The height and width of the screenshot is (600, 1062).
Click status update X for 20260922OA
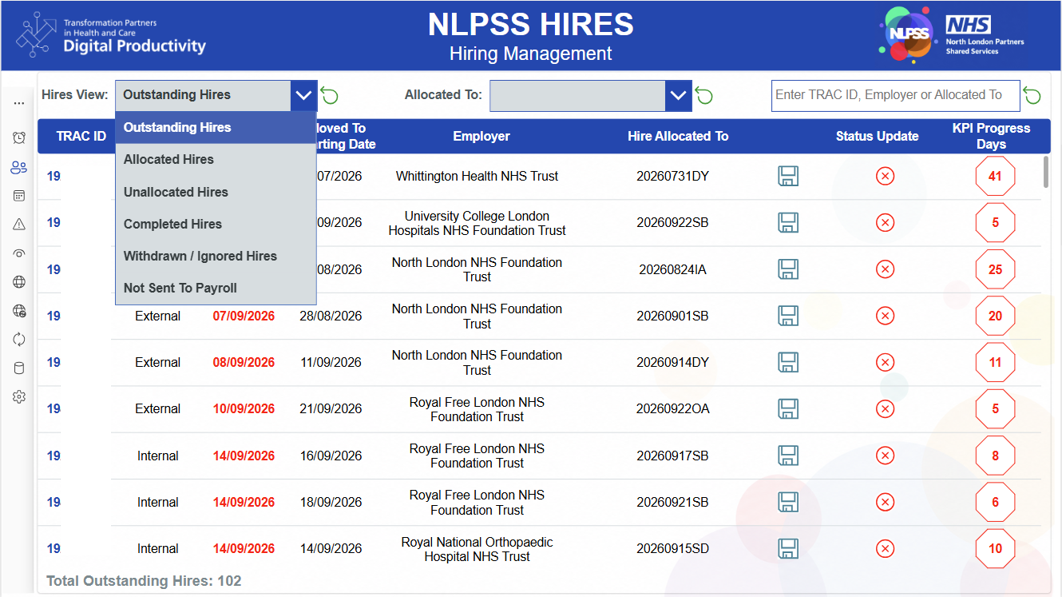(885, 409)
